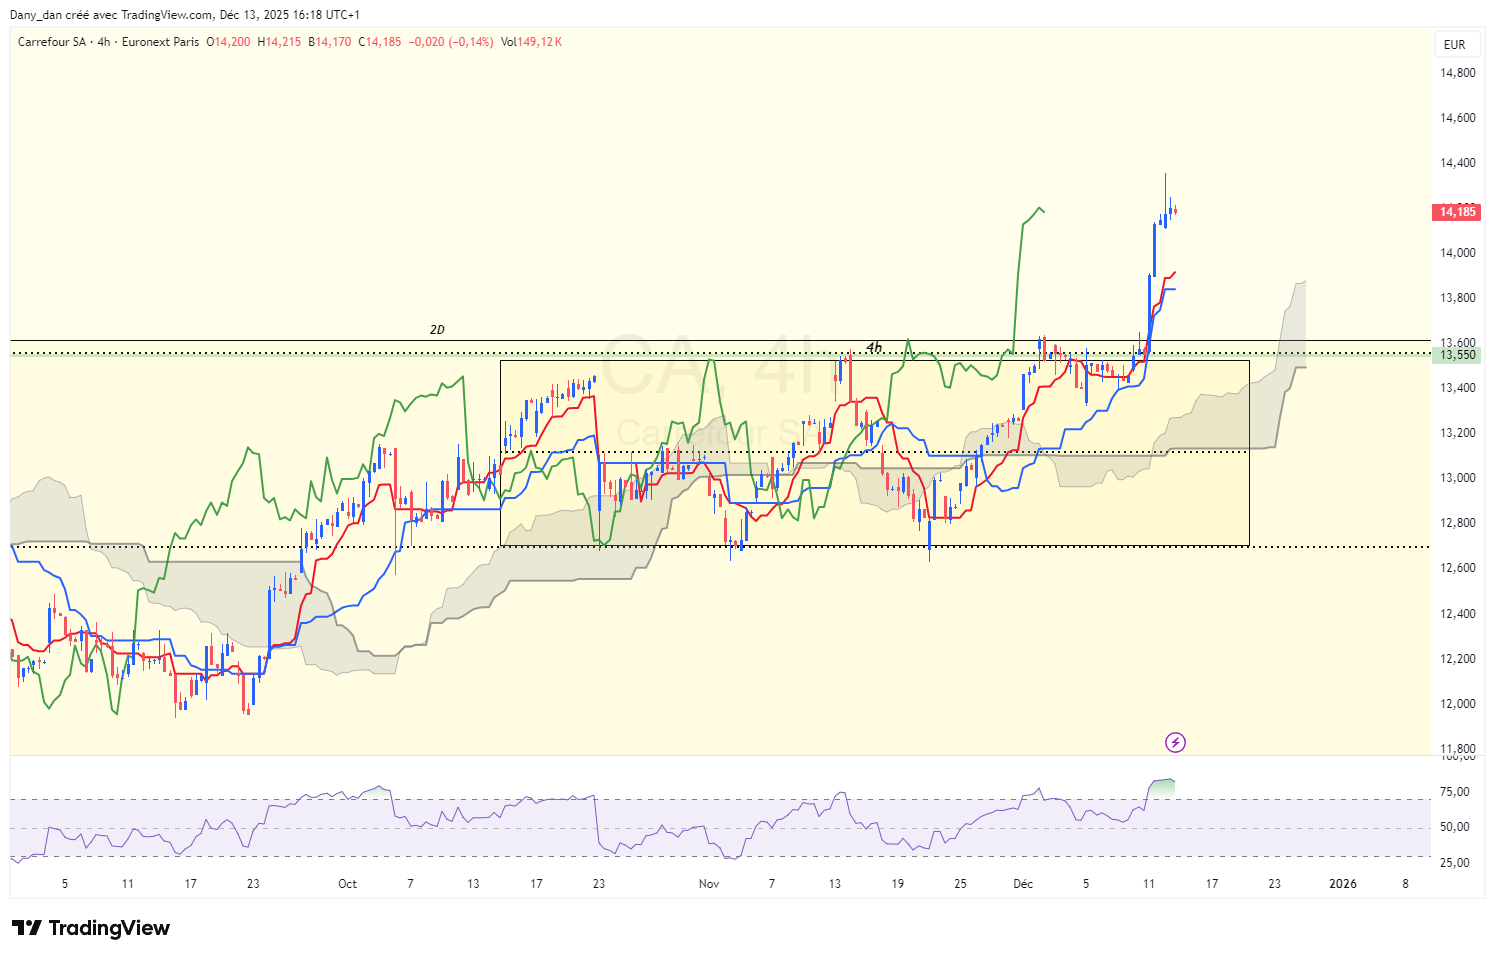Click the "19" date on time axis
The width and height of the screenshot is (1495, 958).
[898, 884]
